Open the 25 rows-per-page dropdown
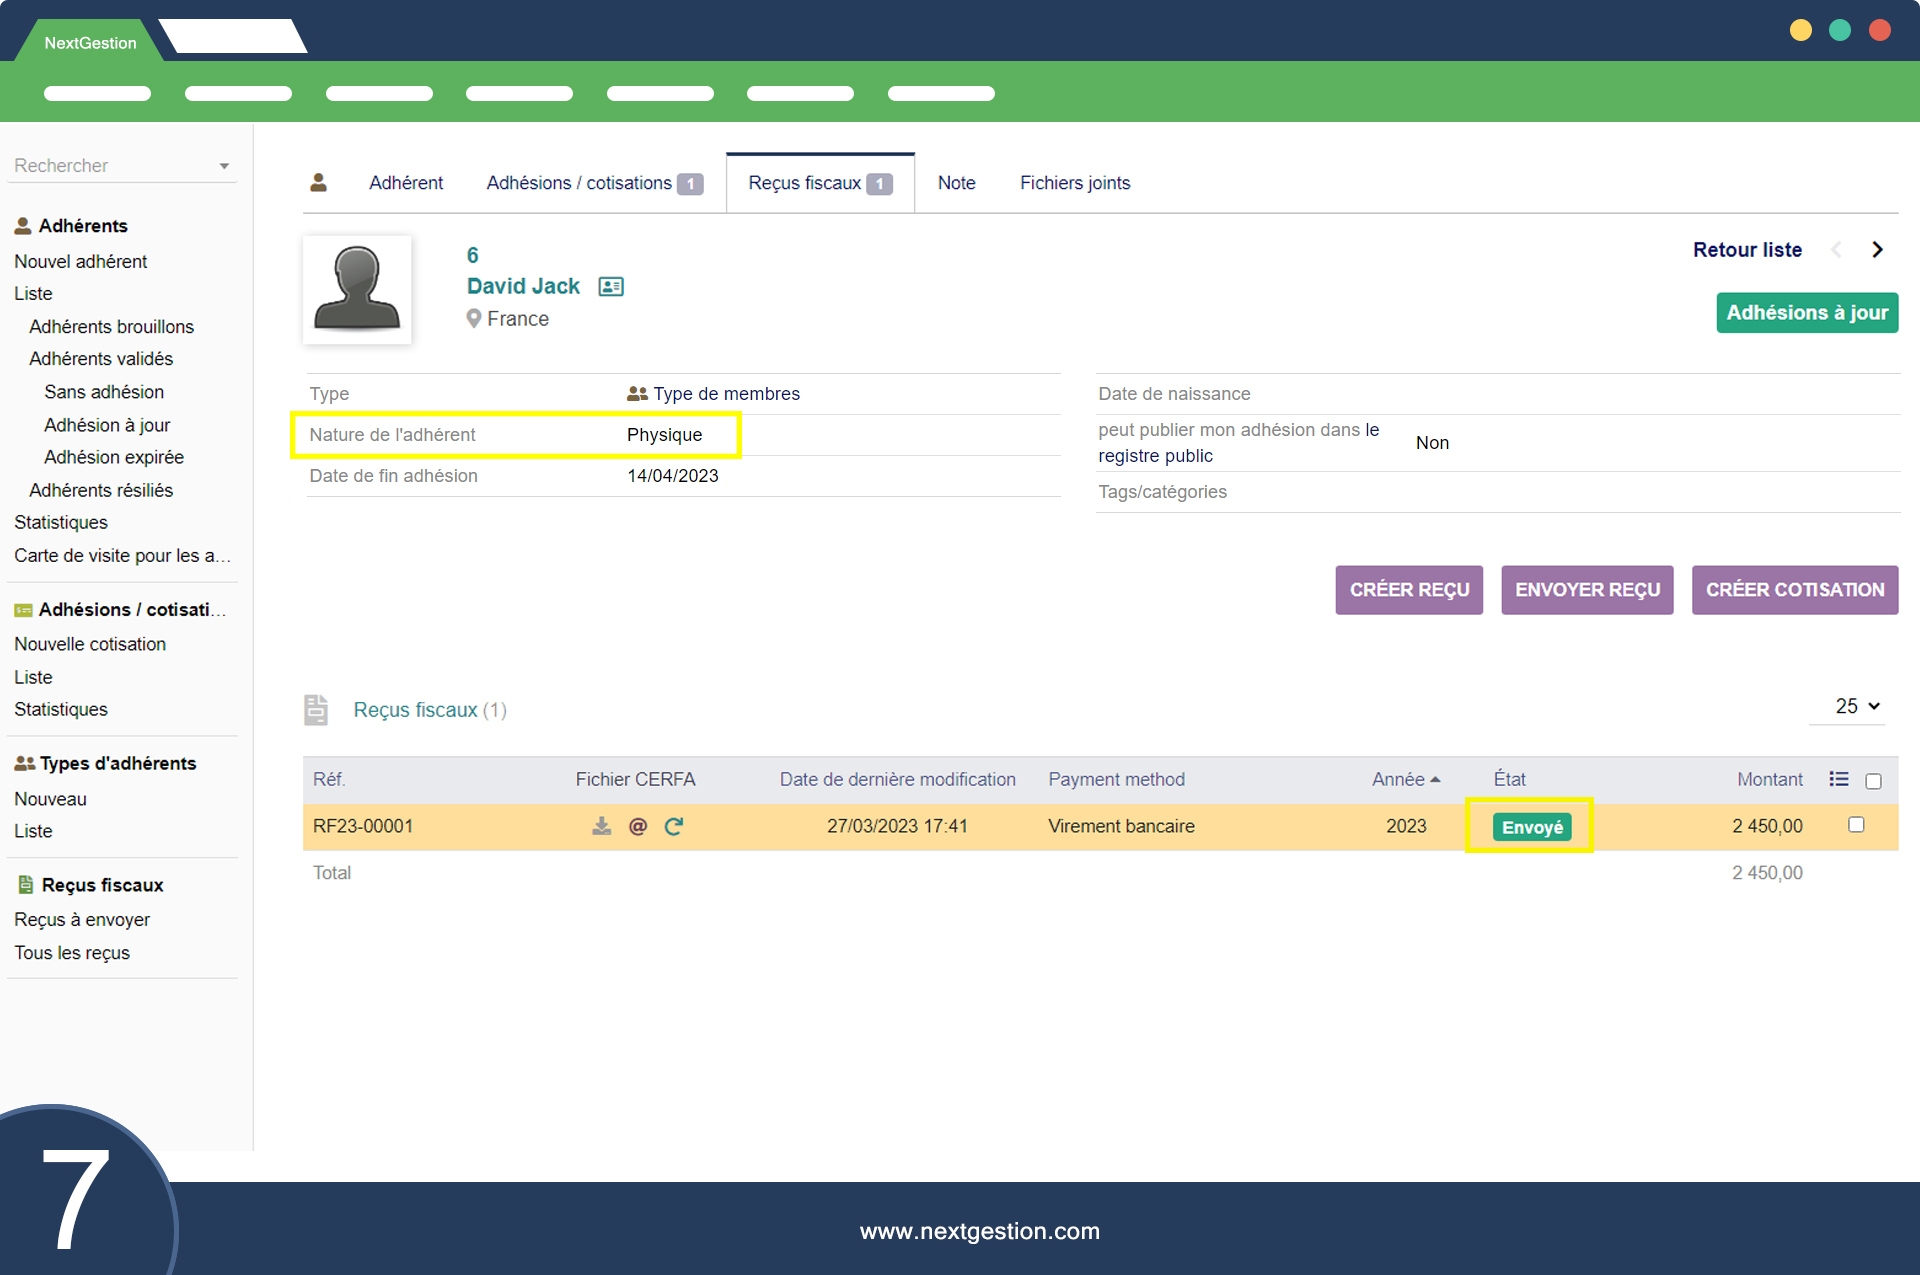This screenshot has height=1275, width=1920. [x=1857, y=706]
